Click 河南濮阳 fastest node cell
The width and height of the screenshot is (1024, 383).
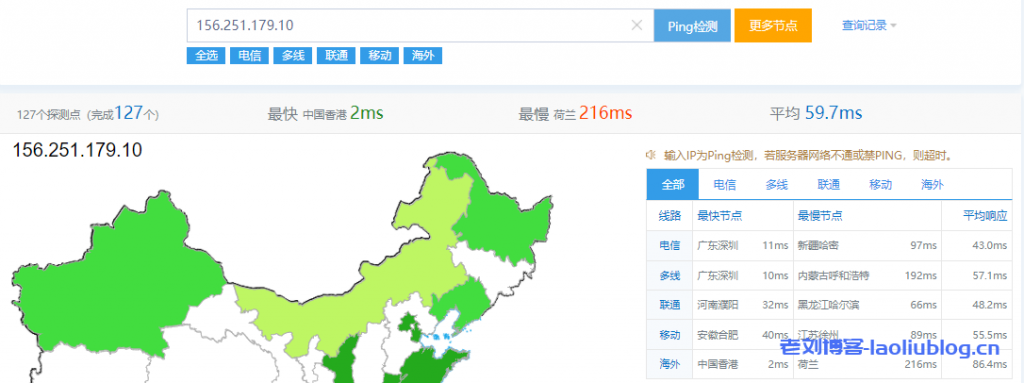718,305
